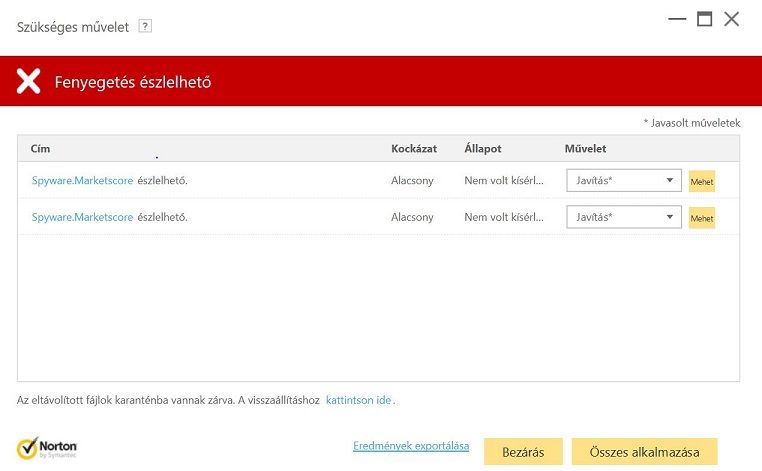Image resolution: width=762 pixels, height=471 pixels.
Task: Click first row Mehet button
Action: pyautogui.click(x=702, y=182)
